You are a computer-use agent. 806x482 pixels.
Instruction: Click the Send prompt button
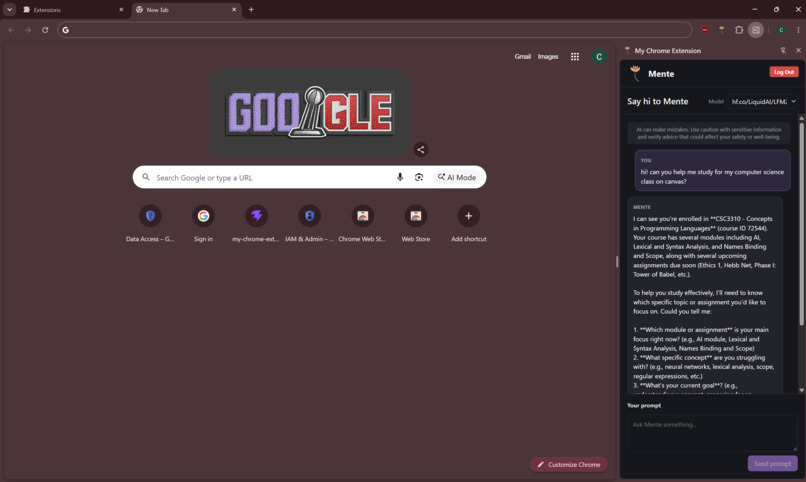coord(773,464)
